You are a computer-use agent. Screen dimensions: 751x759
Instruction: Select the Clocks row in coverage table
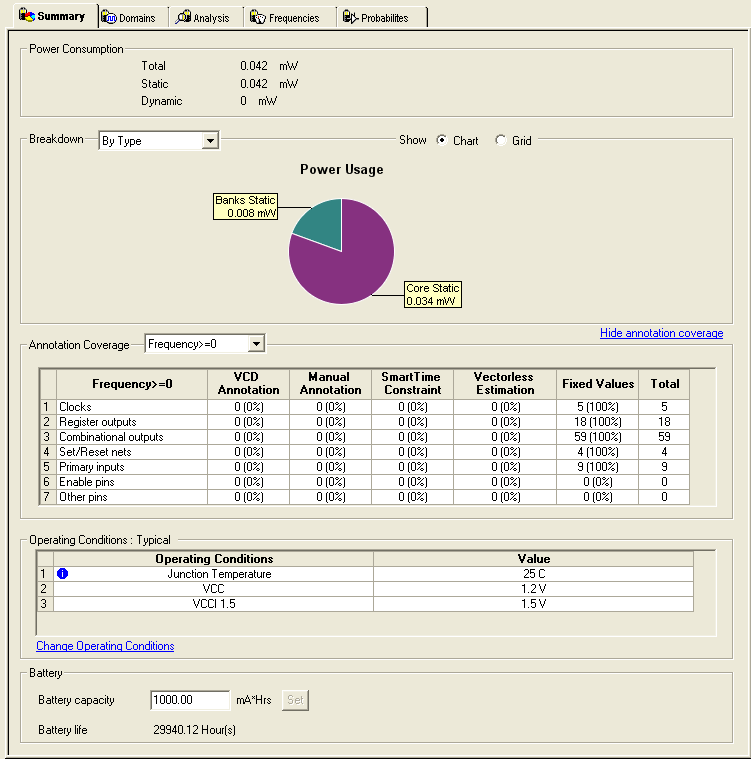tap(76, 407)
